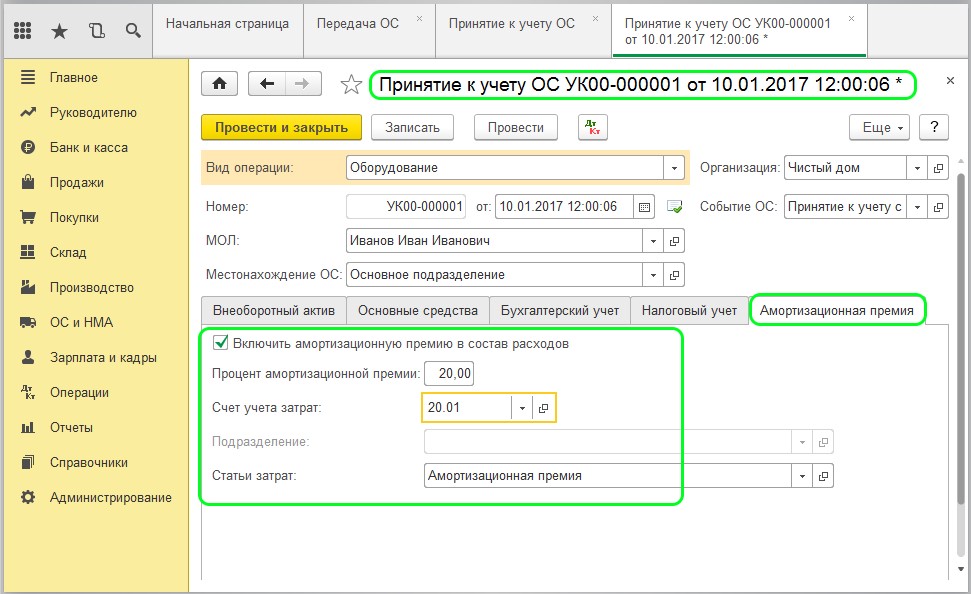The width and height of the screenshot is (971, 594).
Task: Click the Favorites star icon in top bar
Action: tap(59, 30)
